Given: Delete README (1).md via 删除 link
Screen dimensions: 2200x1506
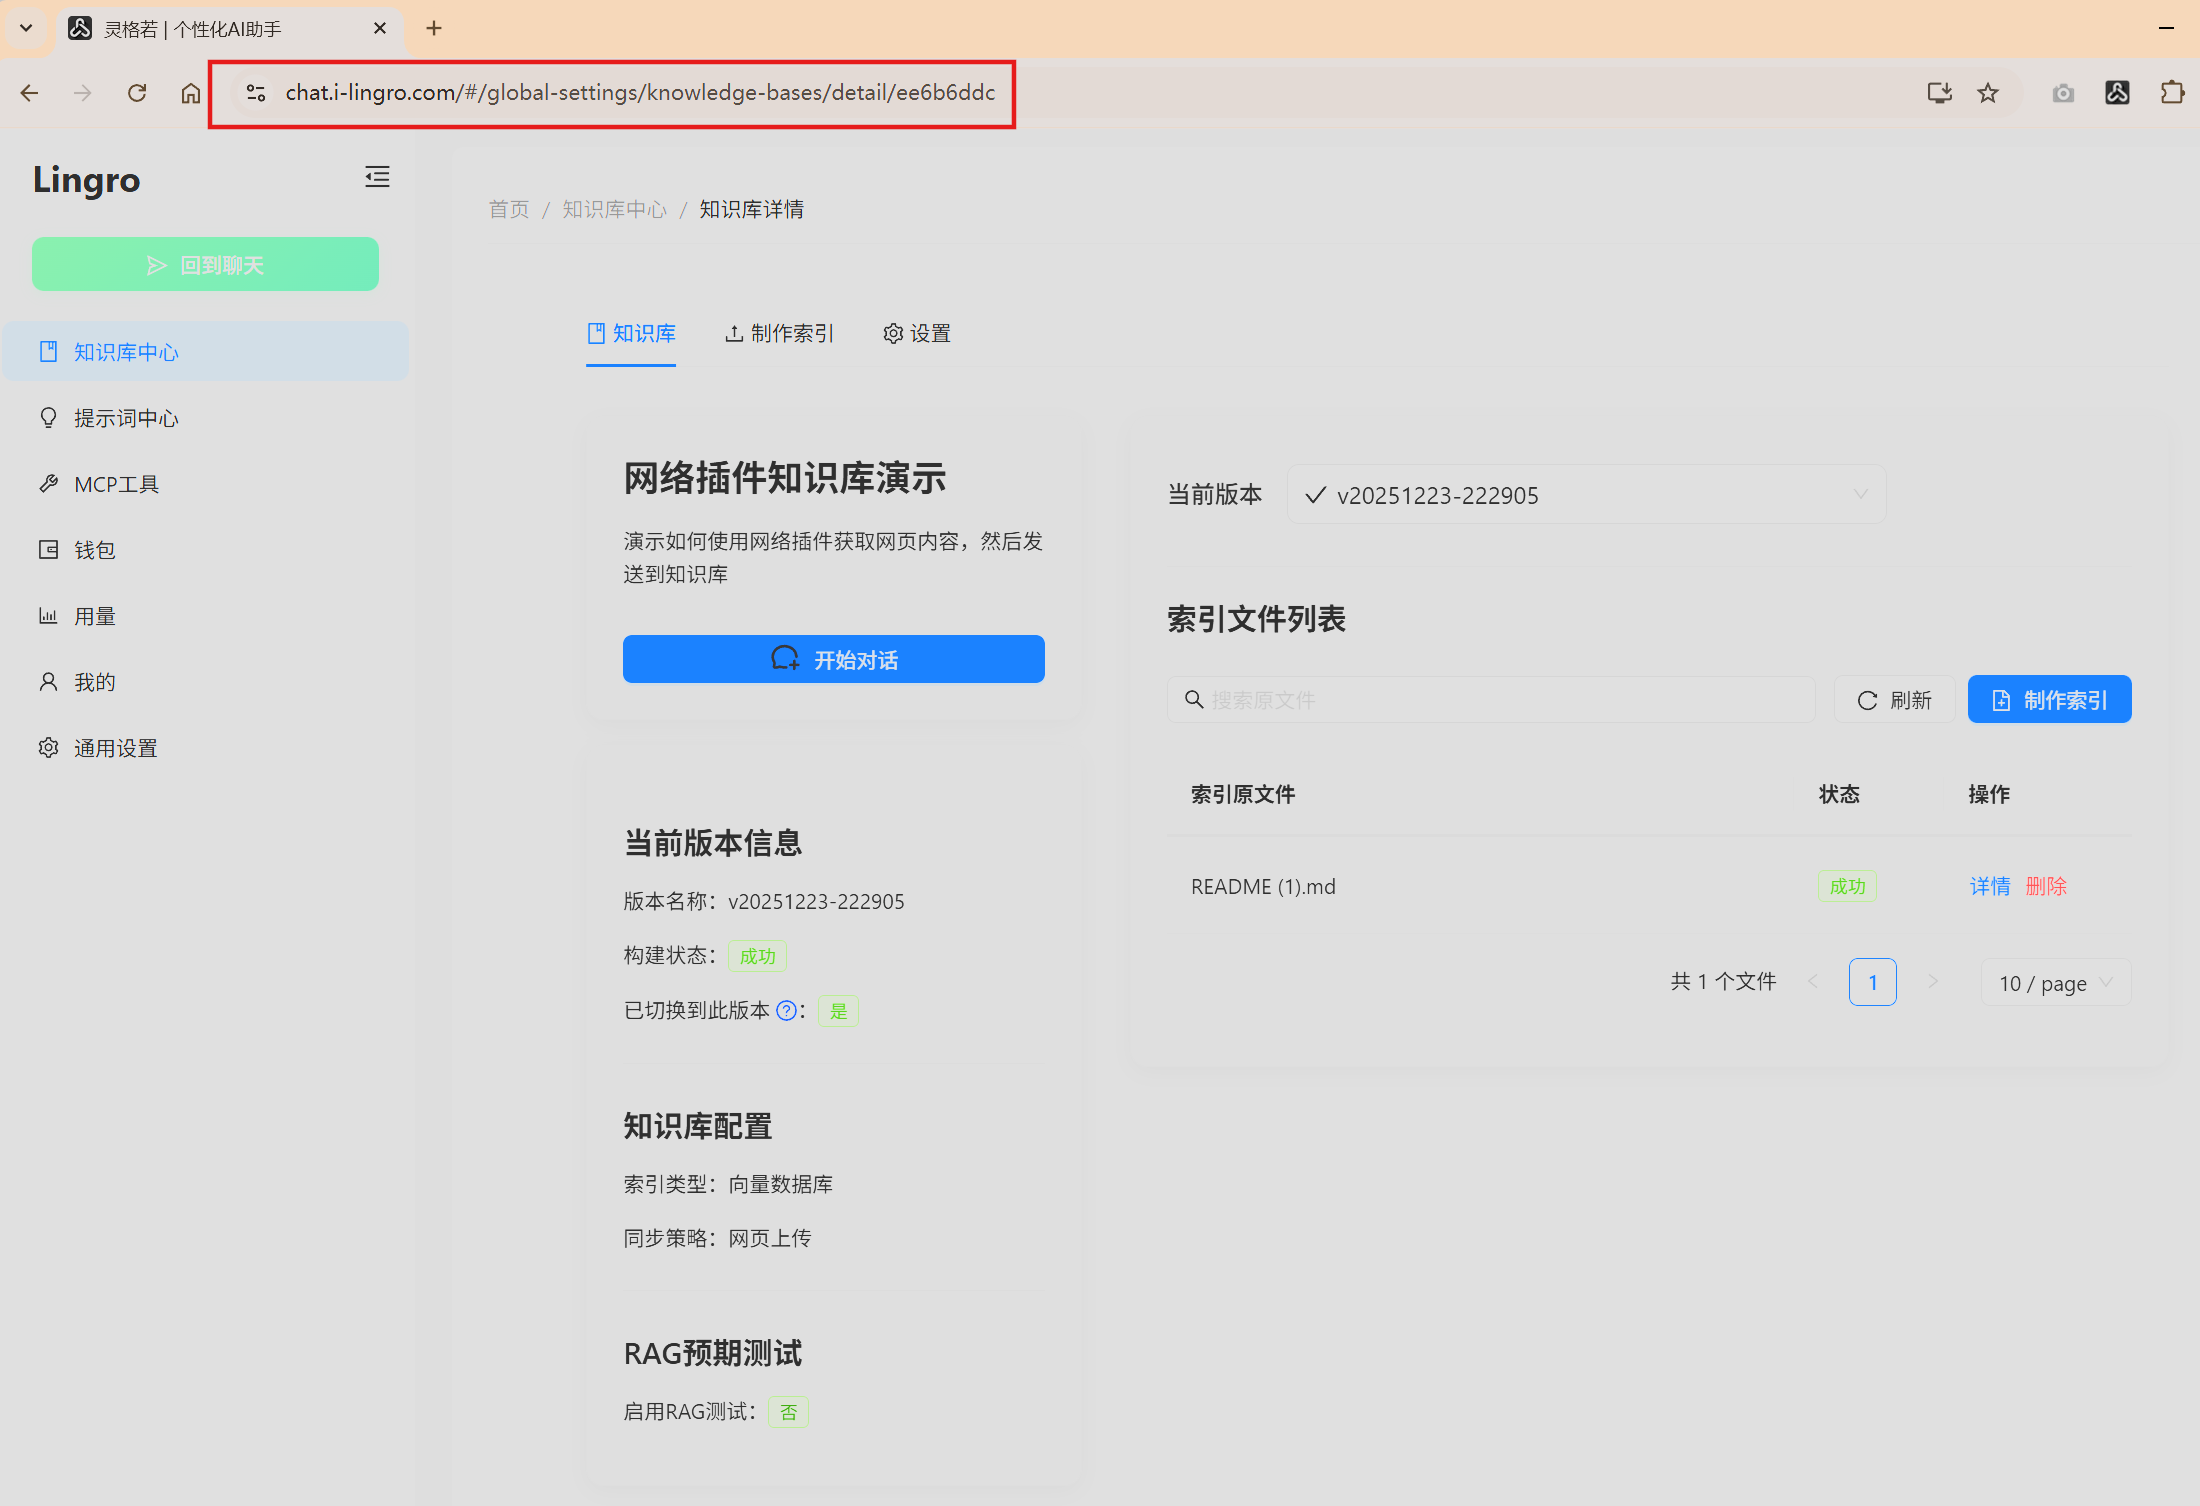Looking at the screenshot, I should pyautogui.click(x=2045, y=885).
